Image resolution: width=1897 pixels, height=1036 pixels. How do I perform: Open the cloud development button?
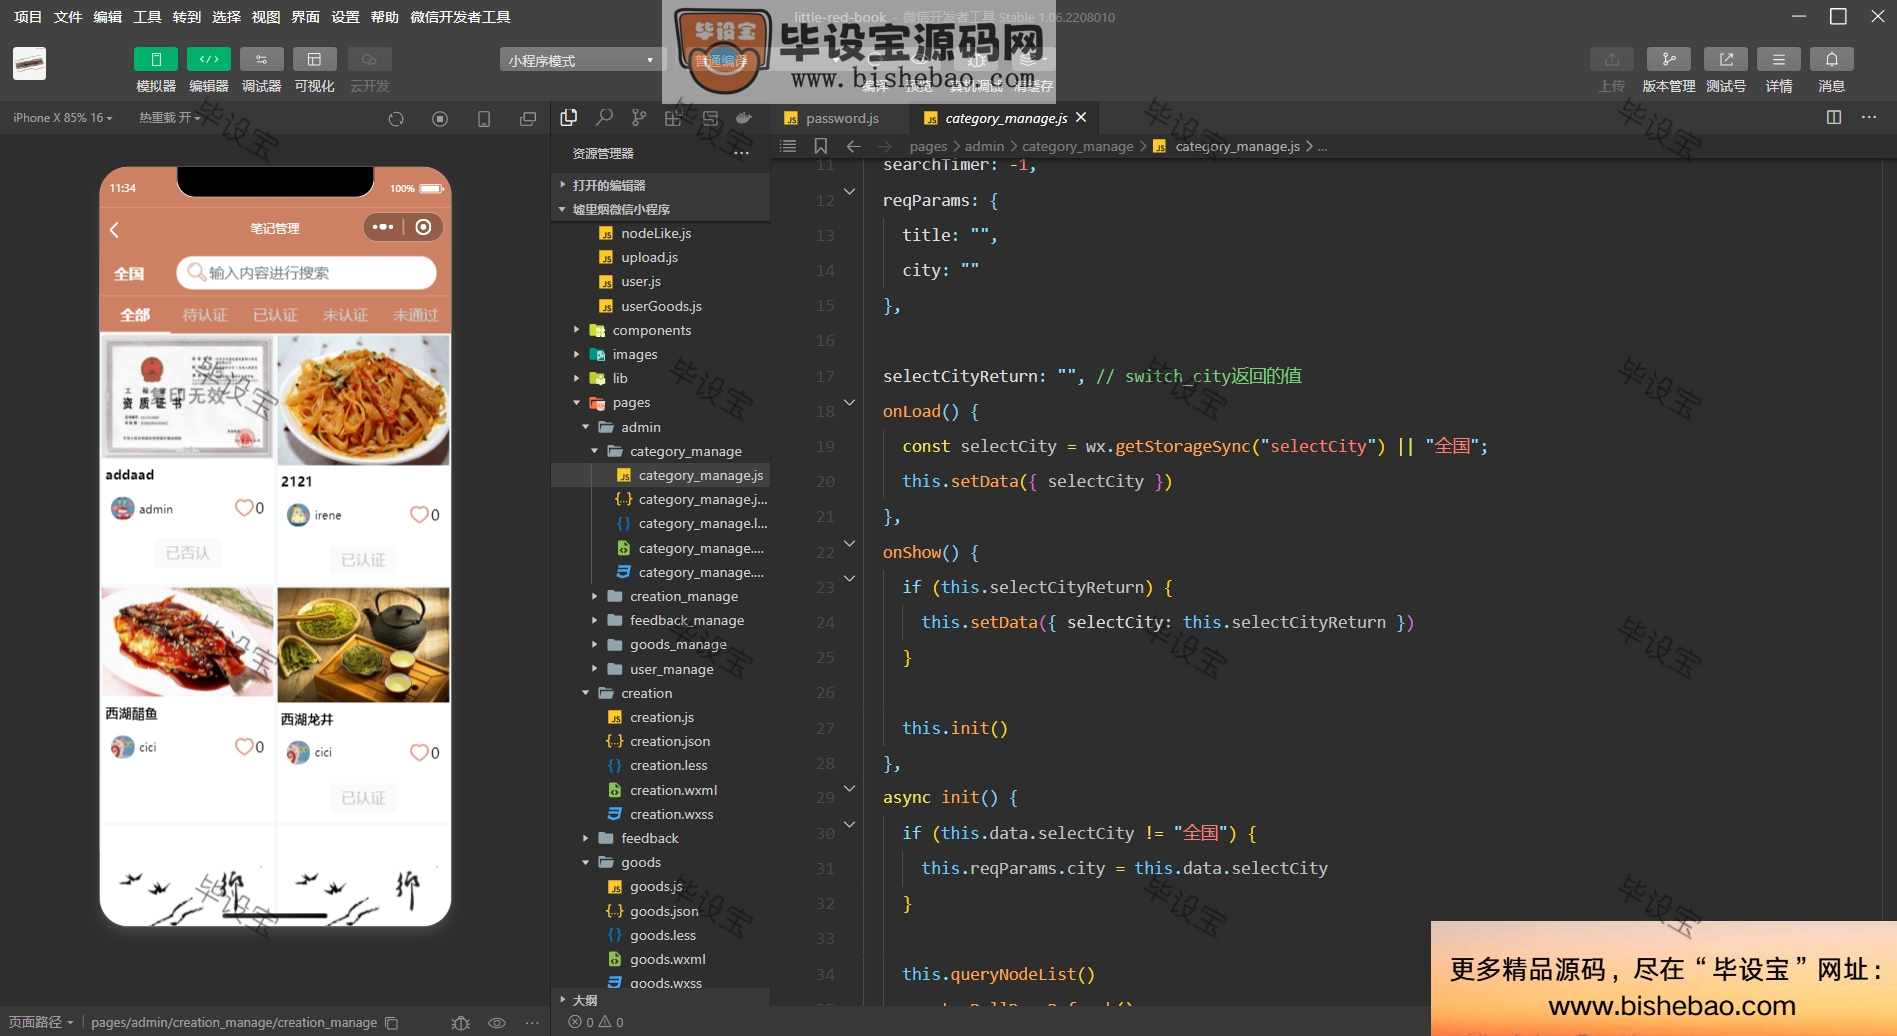[x=369, y=60]
